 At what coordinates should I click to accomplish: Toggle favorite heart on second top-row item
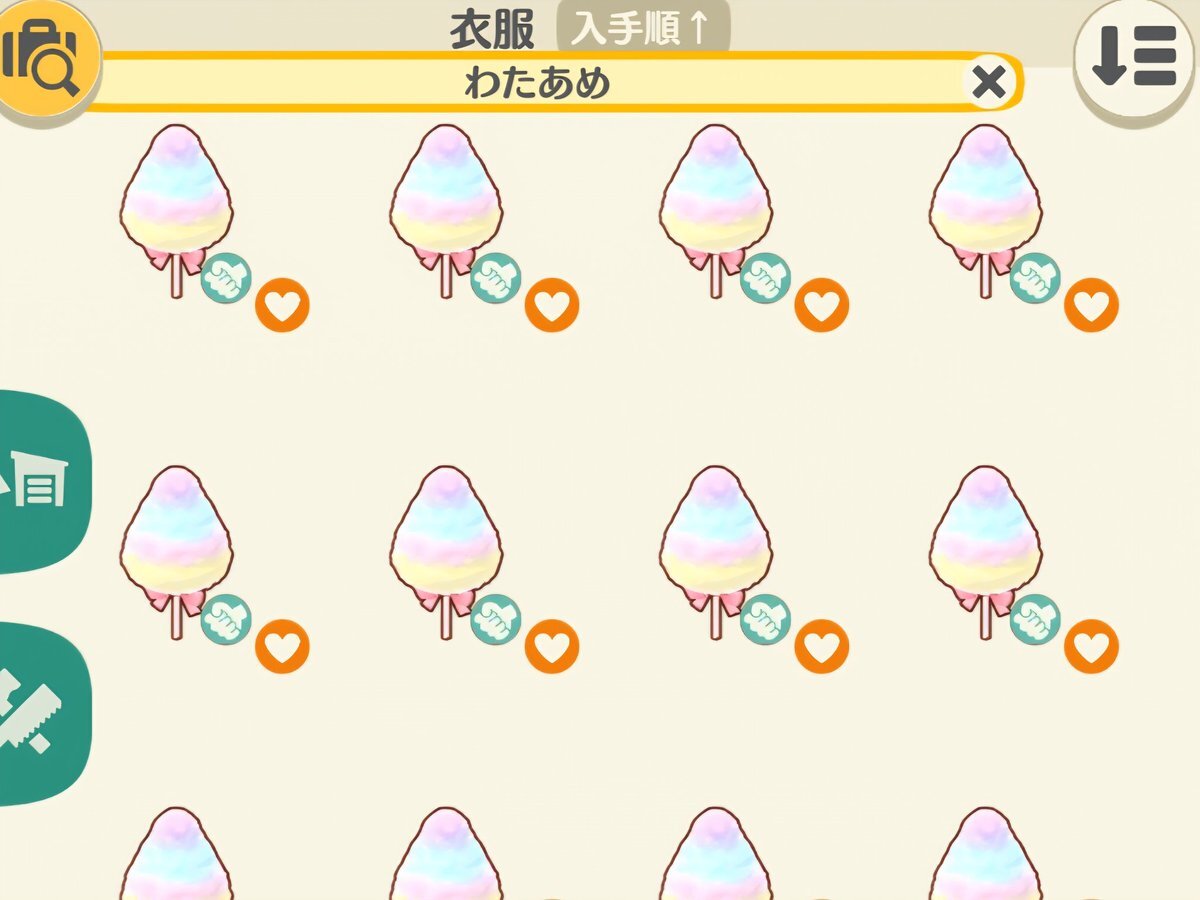(552, 305)
